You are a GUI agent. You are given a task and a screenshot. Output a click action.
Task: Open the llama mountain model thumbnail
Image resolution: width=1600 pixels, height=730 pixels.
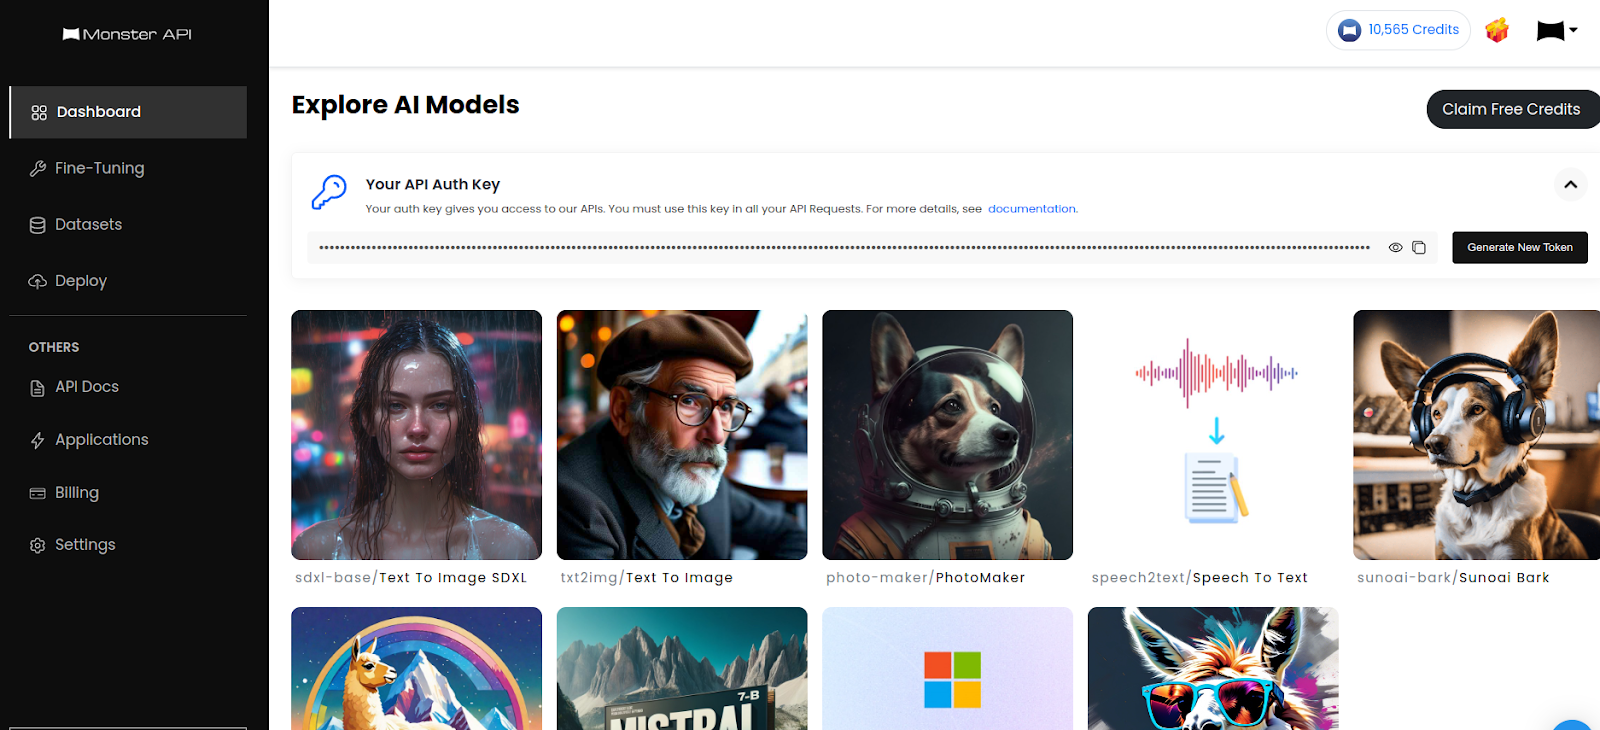[x=417, y=668]
